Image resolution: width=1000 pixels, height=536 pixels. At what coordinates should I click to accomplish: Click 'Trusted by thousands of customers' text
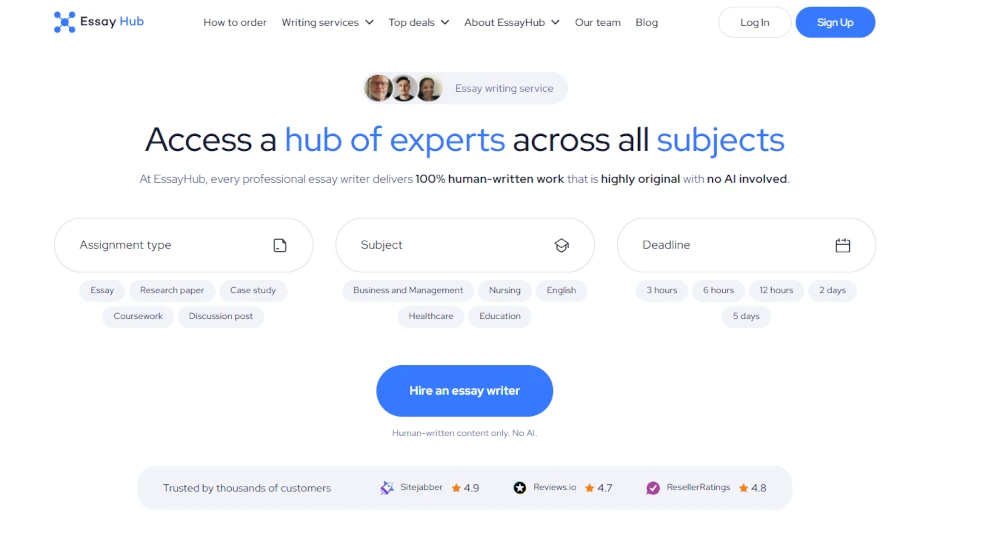click(247, 488)
